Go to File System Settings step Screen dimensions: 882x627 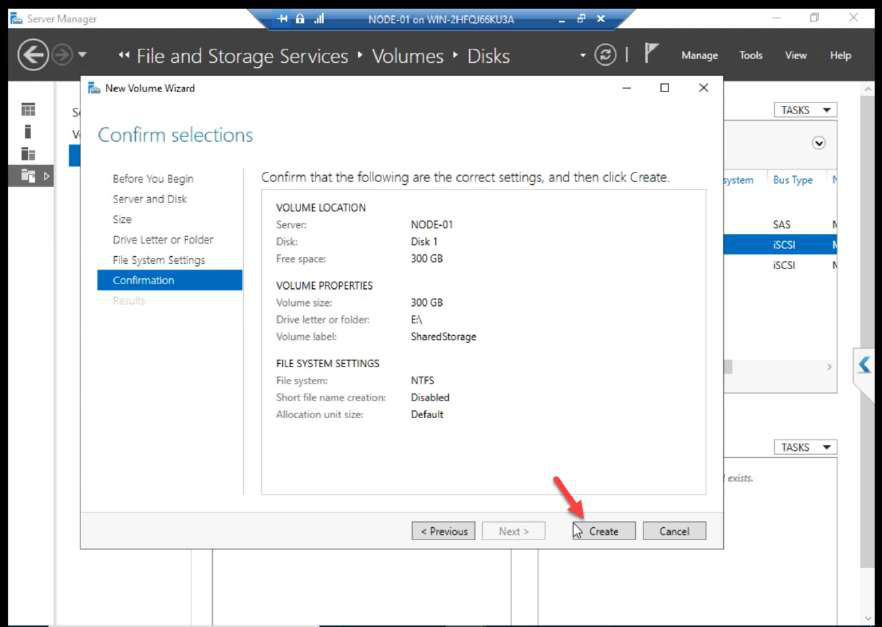click(x=159, y=260)
